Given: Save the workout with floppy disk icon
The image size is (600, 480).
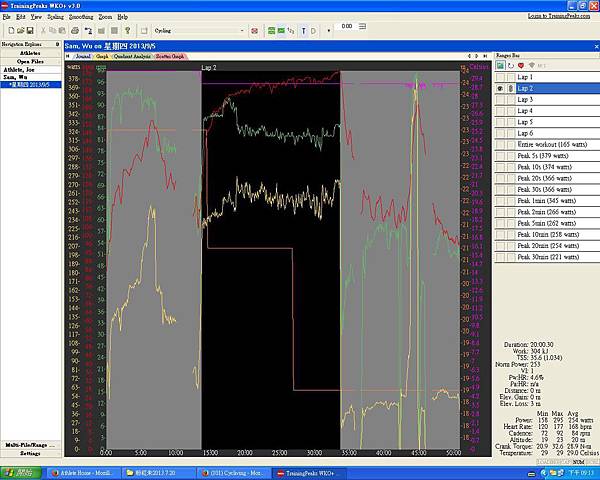Looking at the screenshot, I should pos(30,31).
